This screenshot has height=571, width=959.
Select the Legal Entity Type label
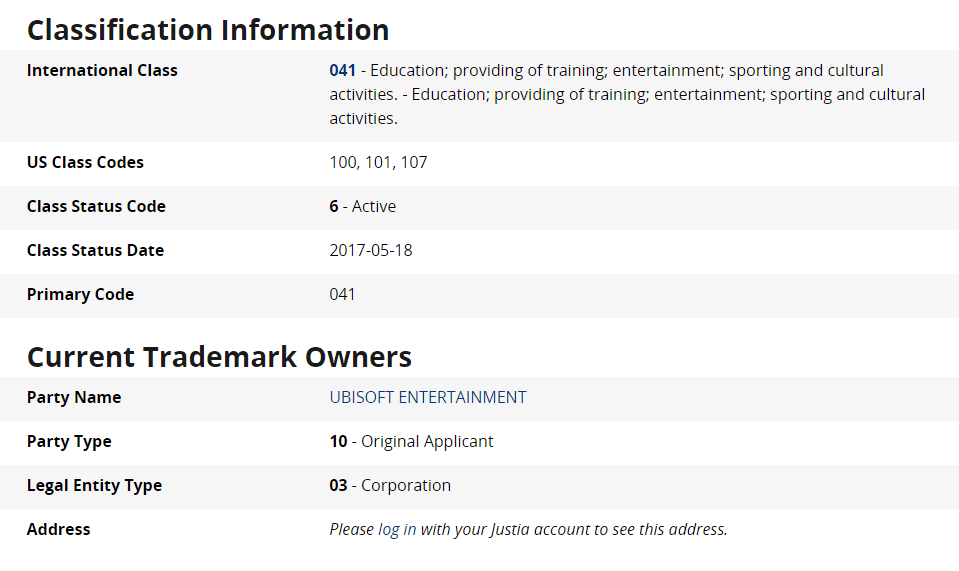[94, 485]
